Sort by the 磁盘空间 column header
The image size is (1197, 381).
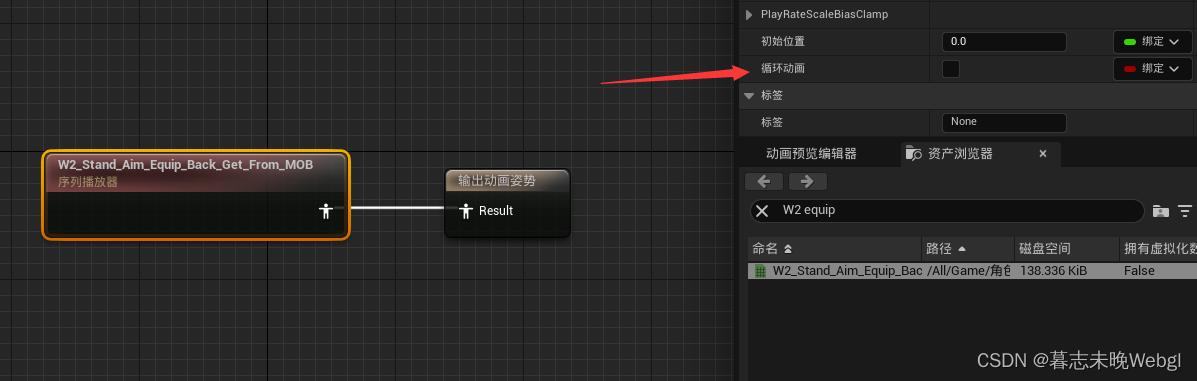(1066, 249)
